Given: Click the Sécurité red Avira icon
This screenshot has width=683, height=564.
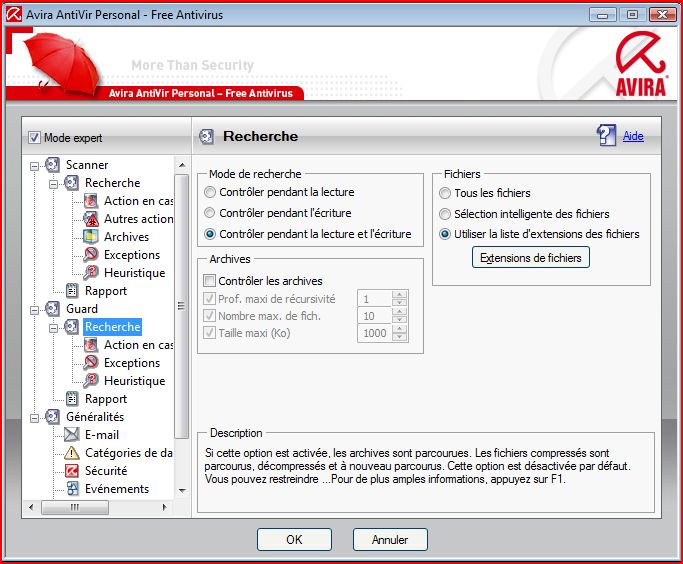Looking at the screenshot, I should (x=71, y=471).
